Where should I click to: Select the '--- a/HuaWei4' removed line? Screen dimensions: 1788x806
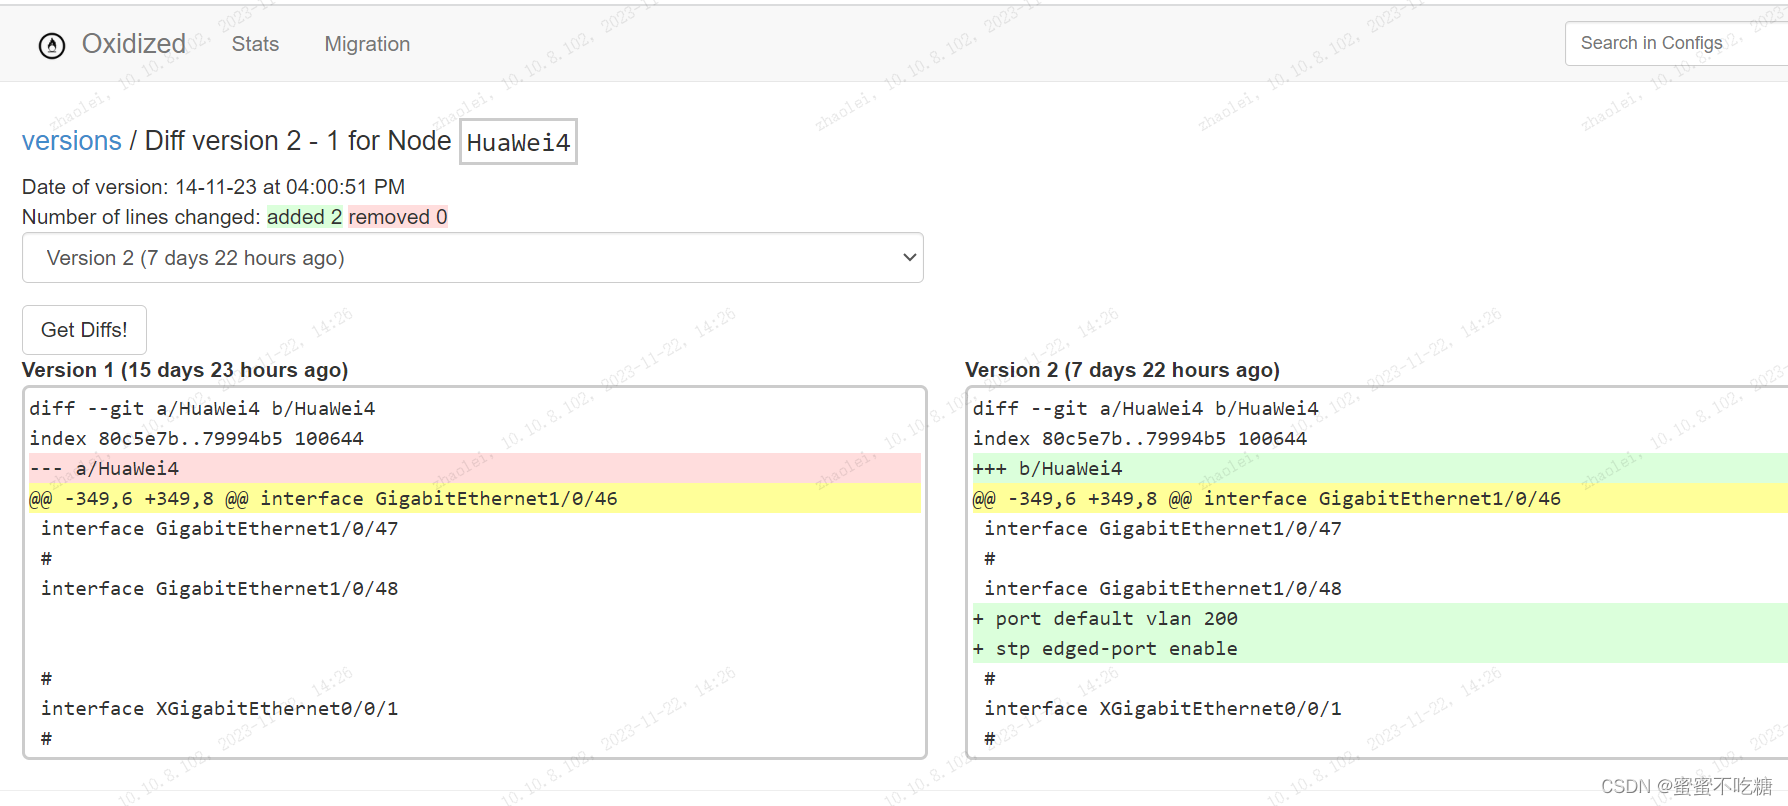[x=475, y=468]
